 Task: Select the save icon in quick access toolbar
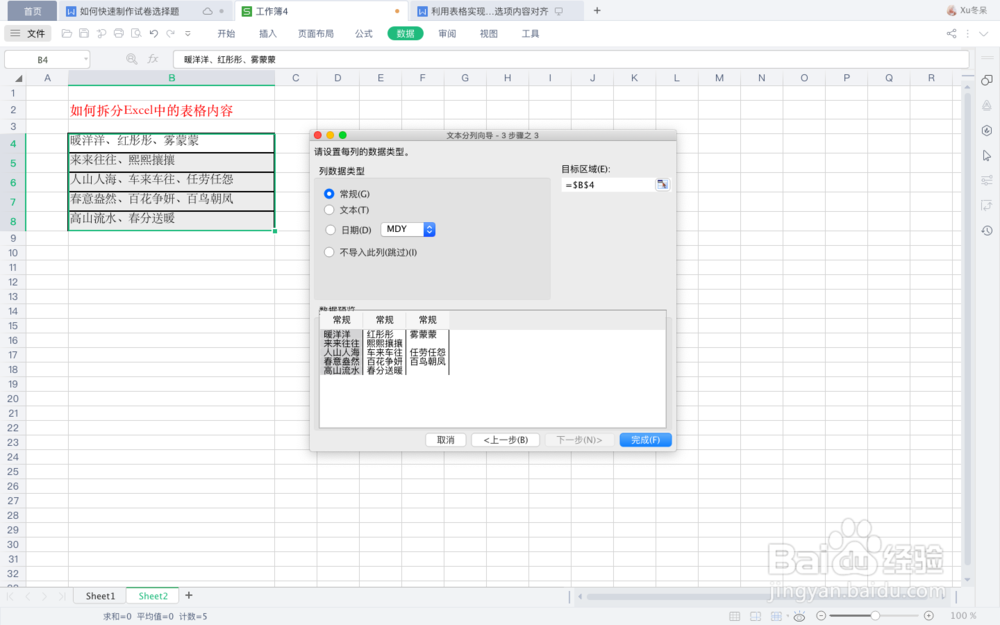[84, 32]
